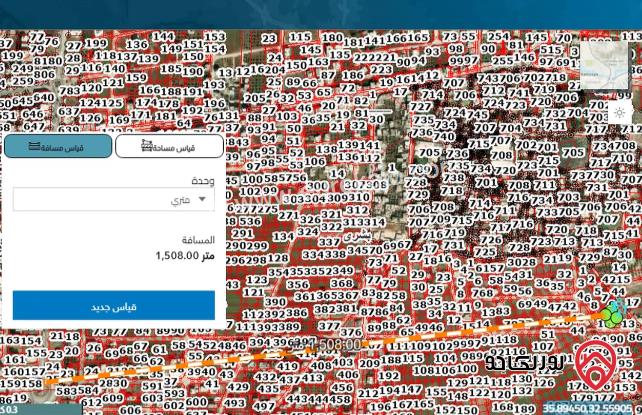This screenshot has height=415, width=642.
Task: Select the 1,508.00 متر distance value
Action: pos(185,256)
